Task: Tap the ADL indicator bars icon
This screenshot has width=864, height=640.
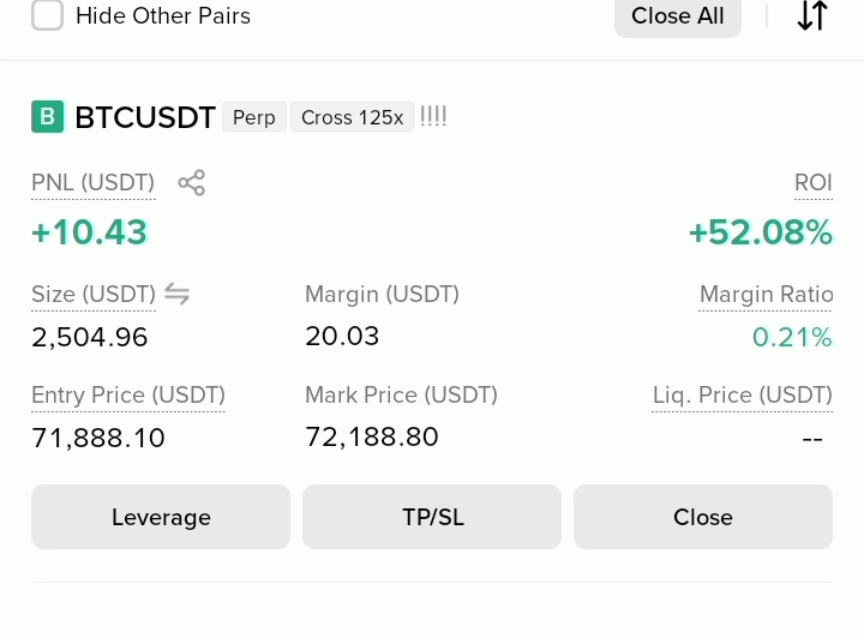Action: [433, 116]
